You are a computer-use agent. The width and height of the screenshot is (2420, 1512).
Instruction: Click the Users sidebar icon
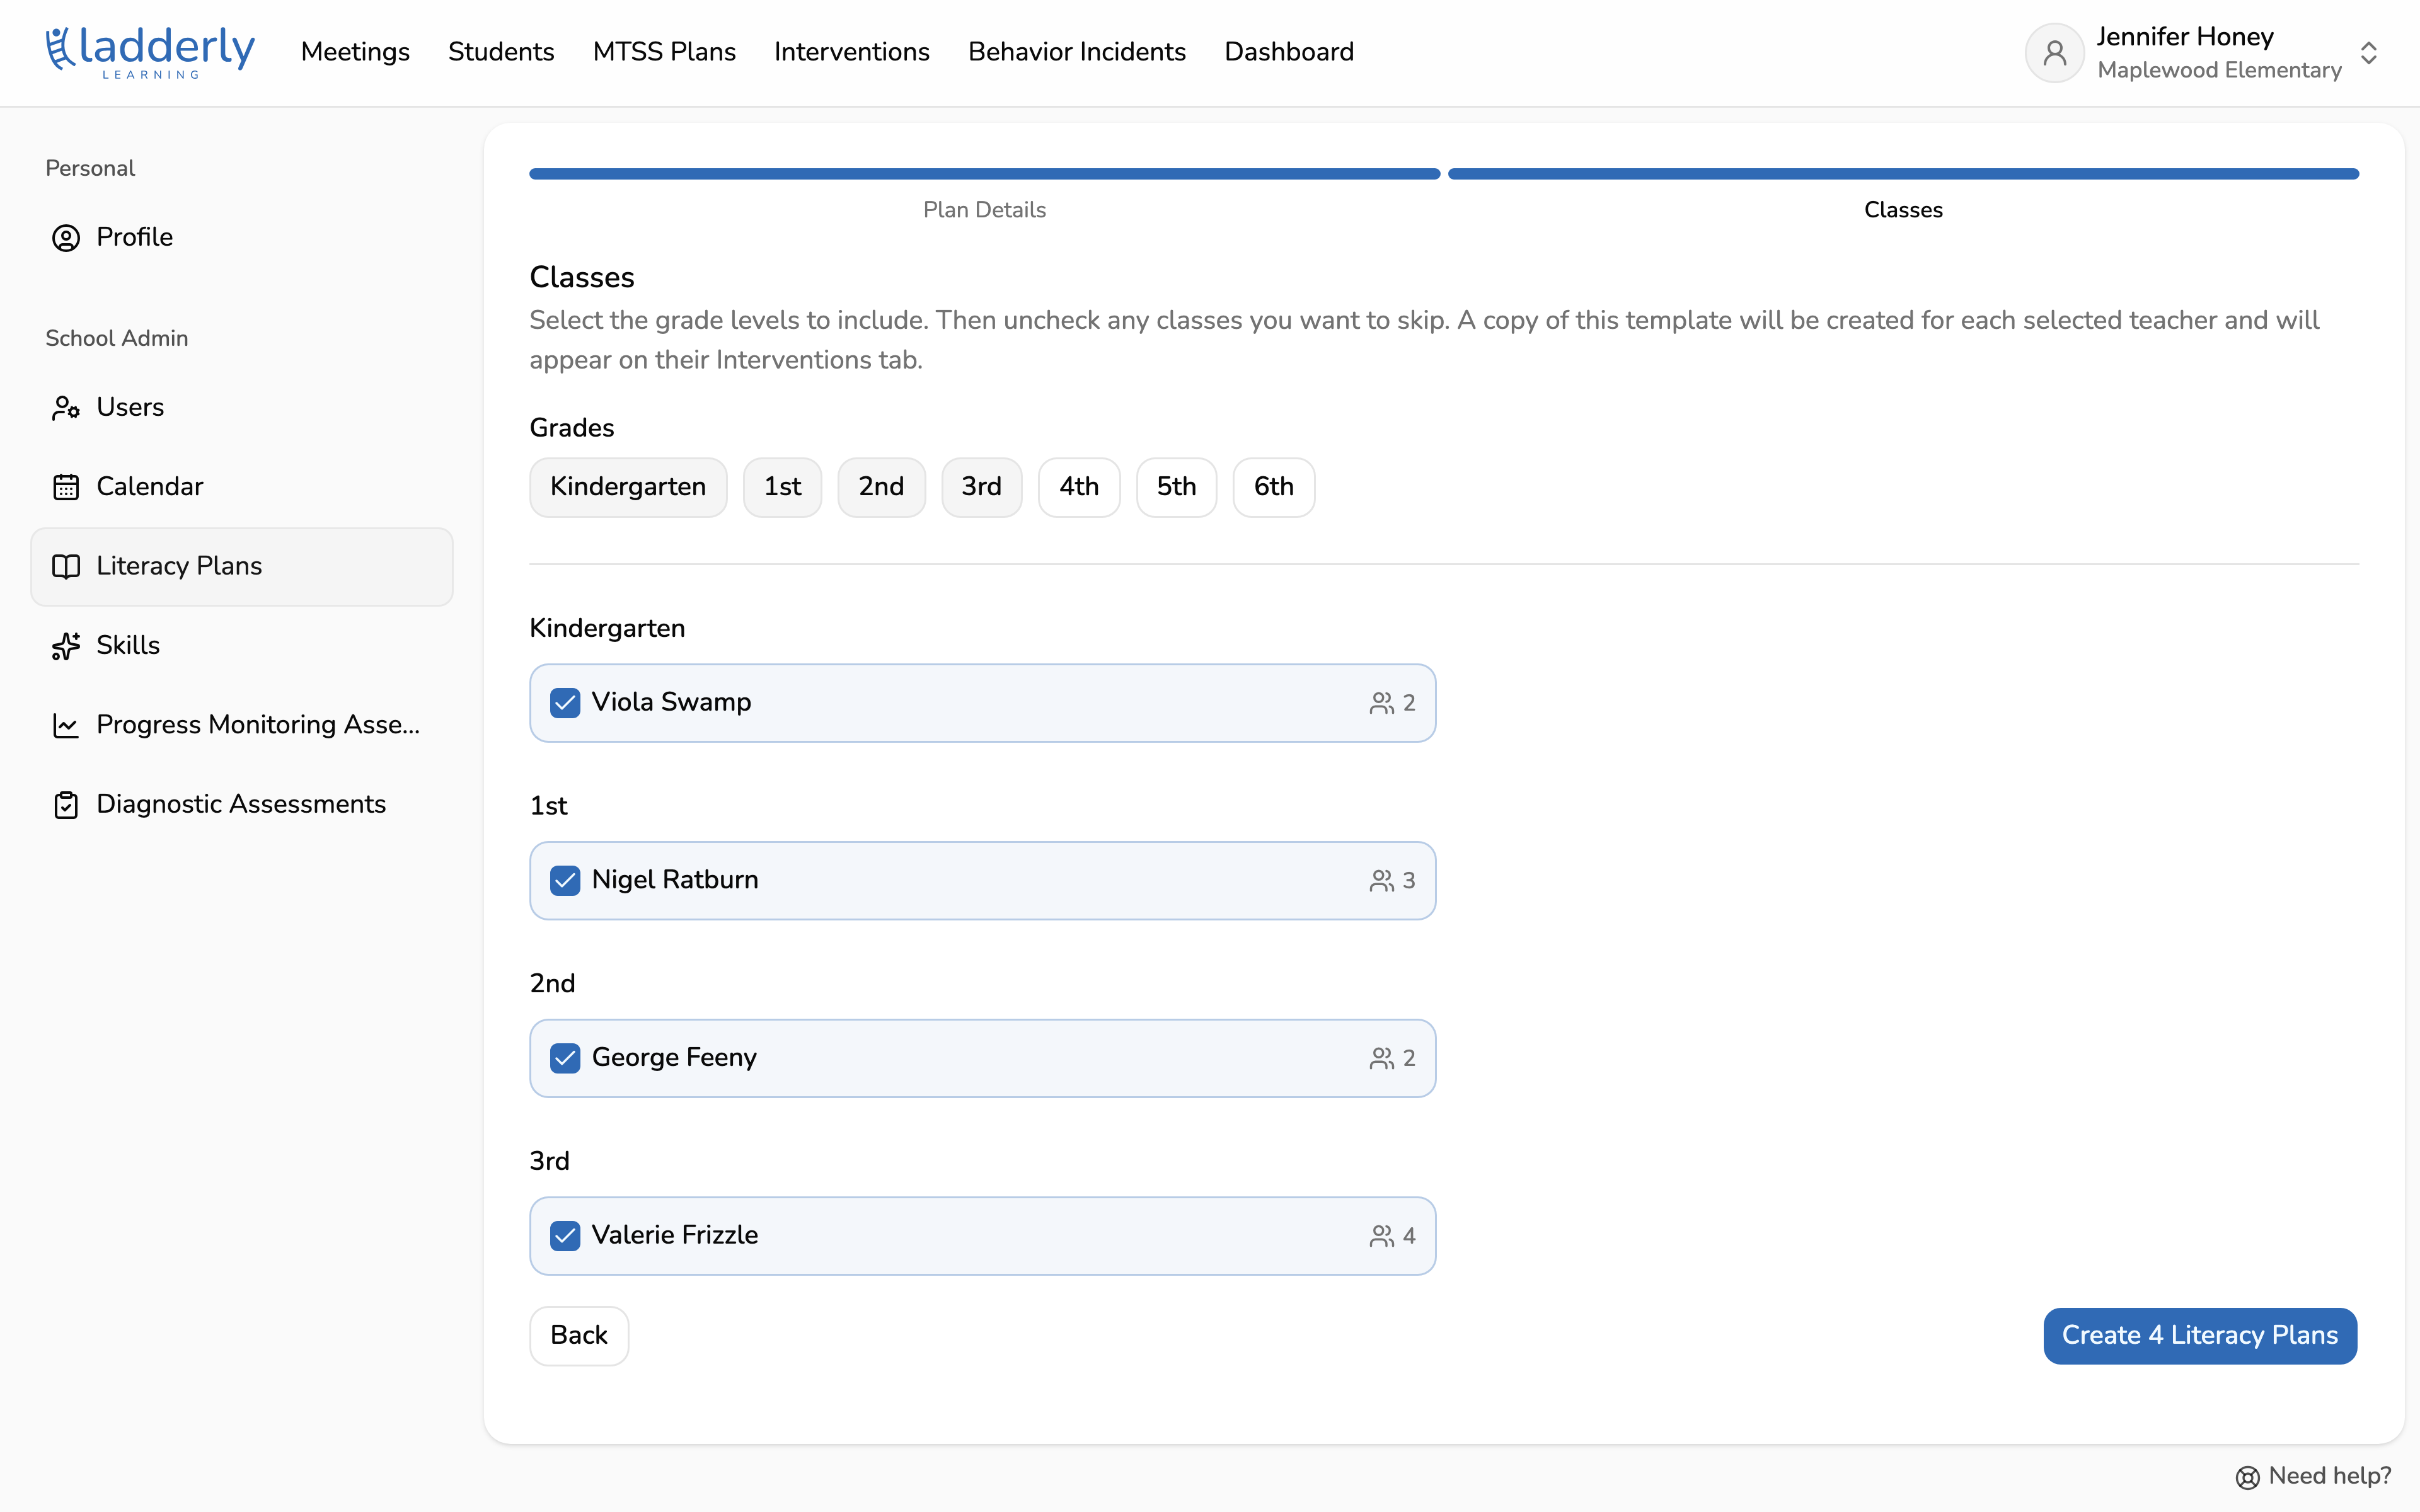66,408
